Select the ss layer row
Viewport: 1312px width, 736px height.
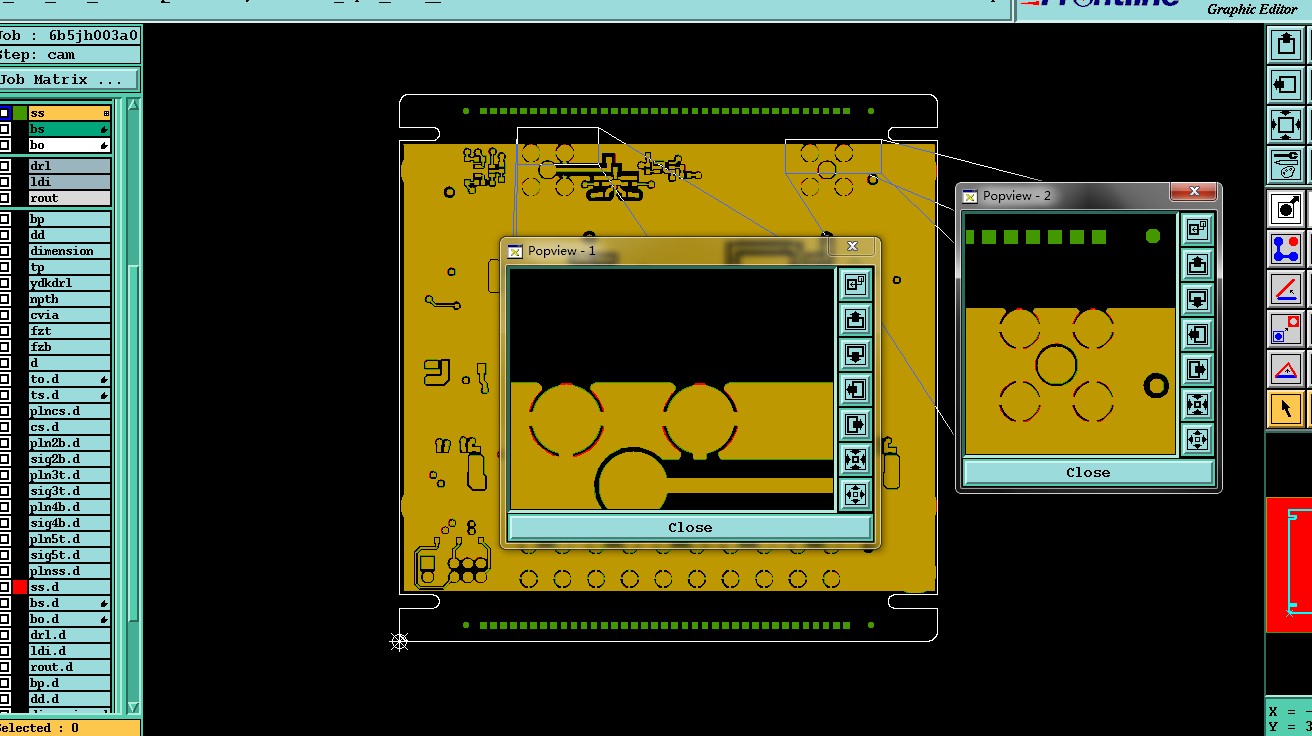click(x=69, y=113)
